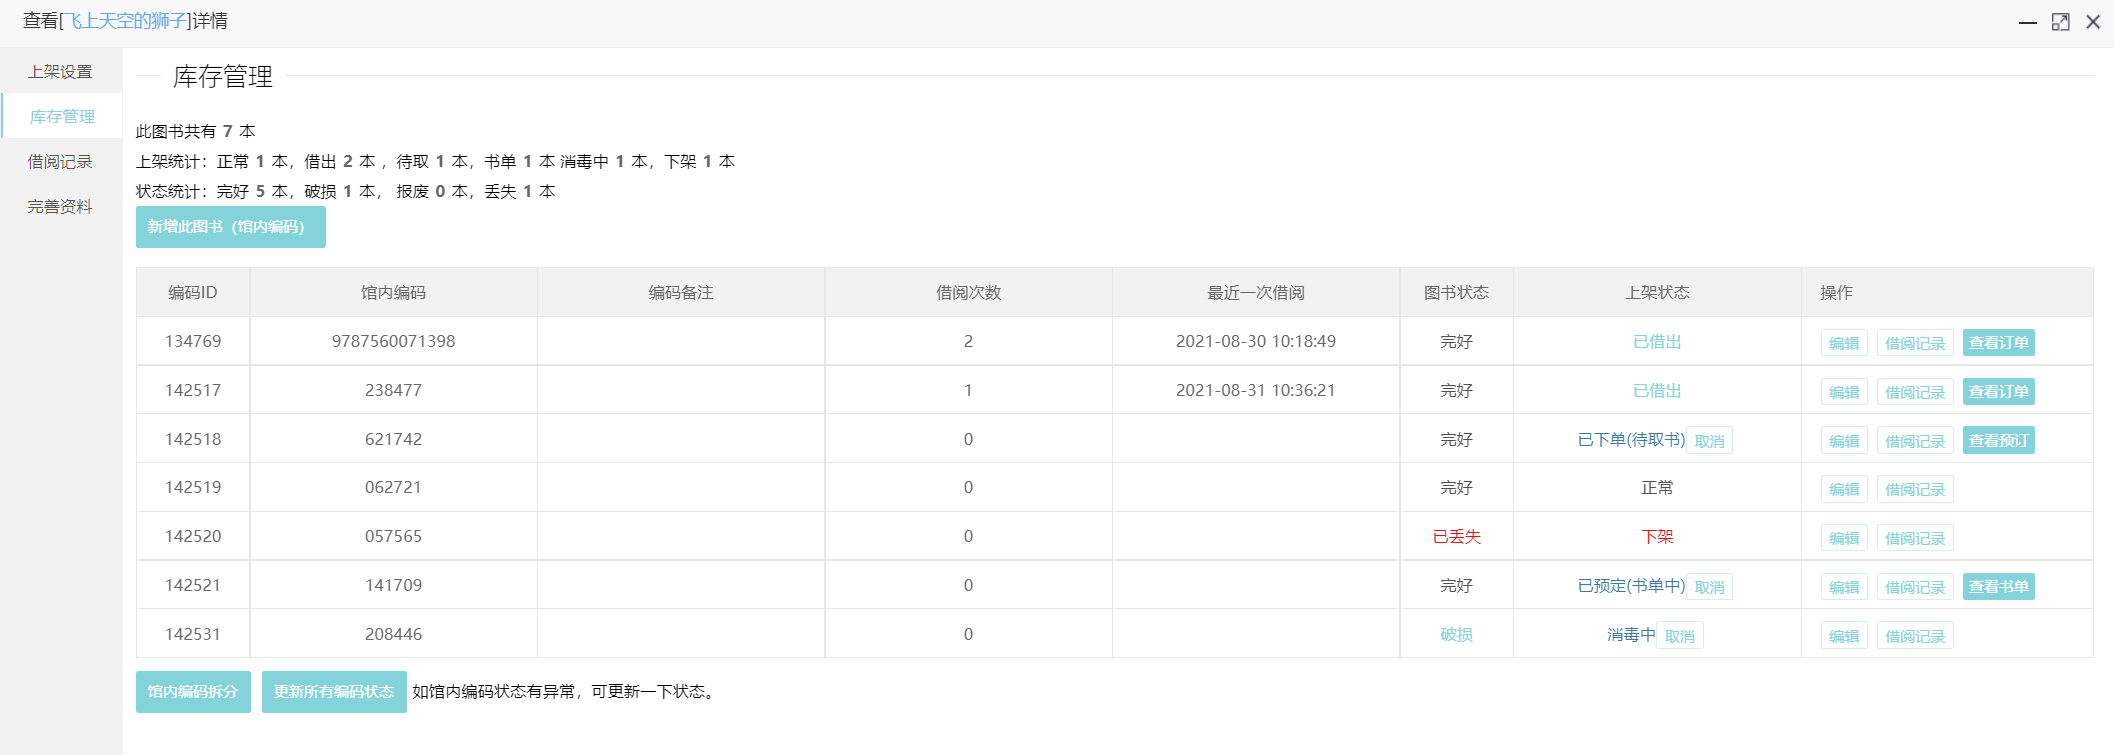Close the detail dialog window
The height and width of the screenshot is (755, 2114).
pos(2093,22)
